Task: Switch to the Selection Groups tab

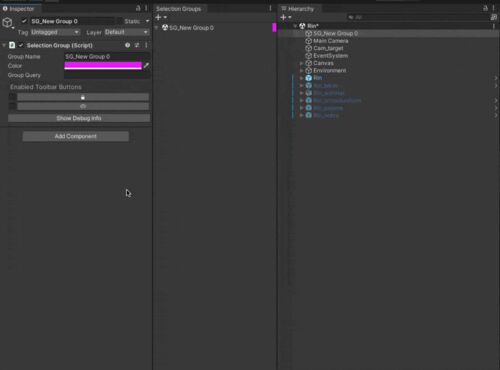Action: 179,9
